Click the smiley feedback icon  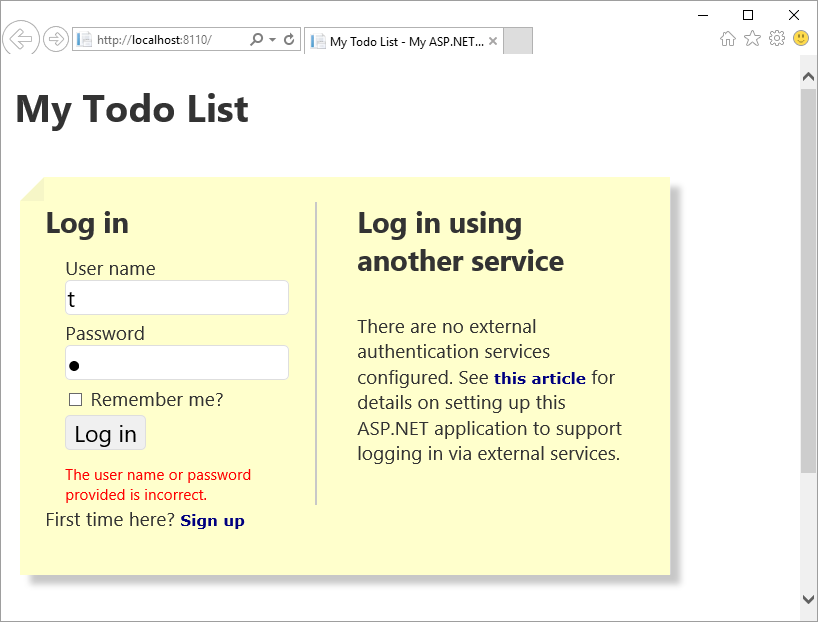801,39
